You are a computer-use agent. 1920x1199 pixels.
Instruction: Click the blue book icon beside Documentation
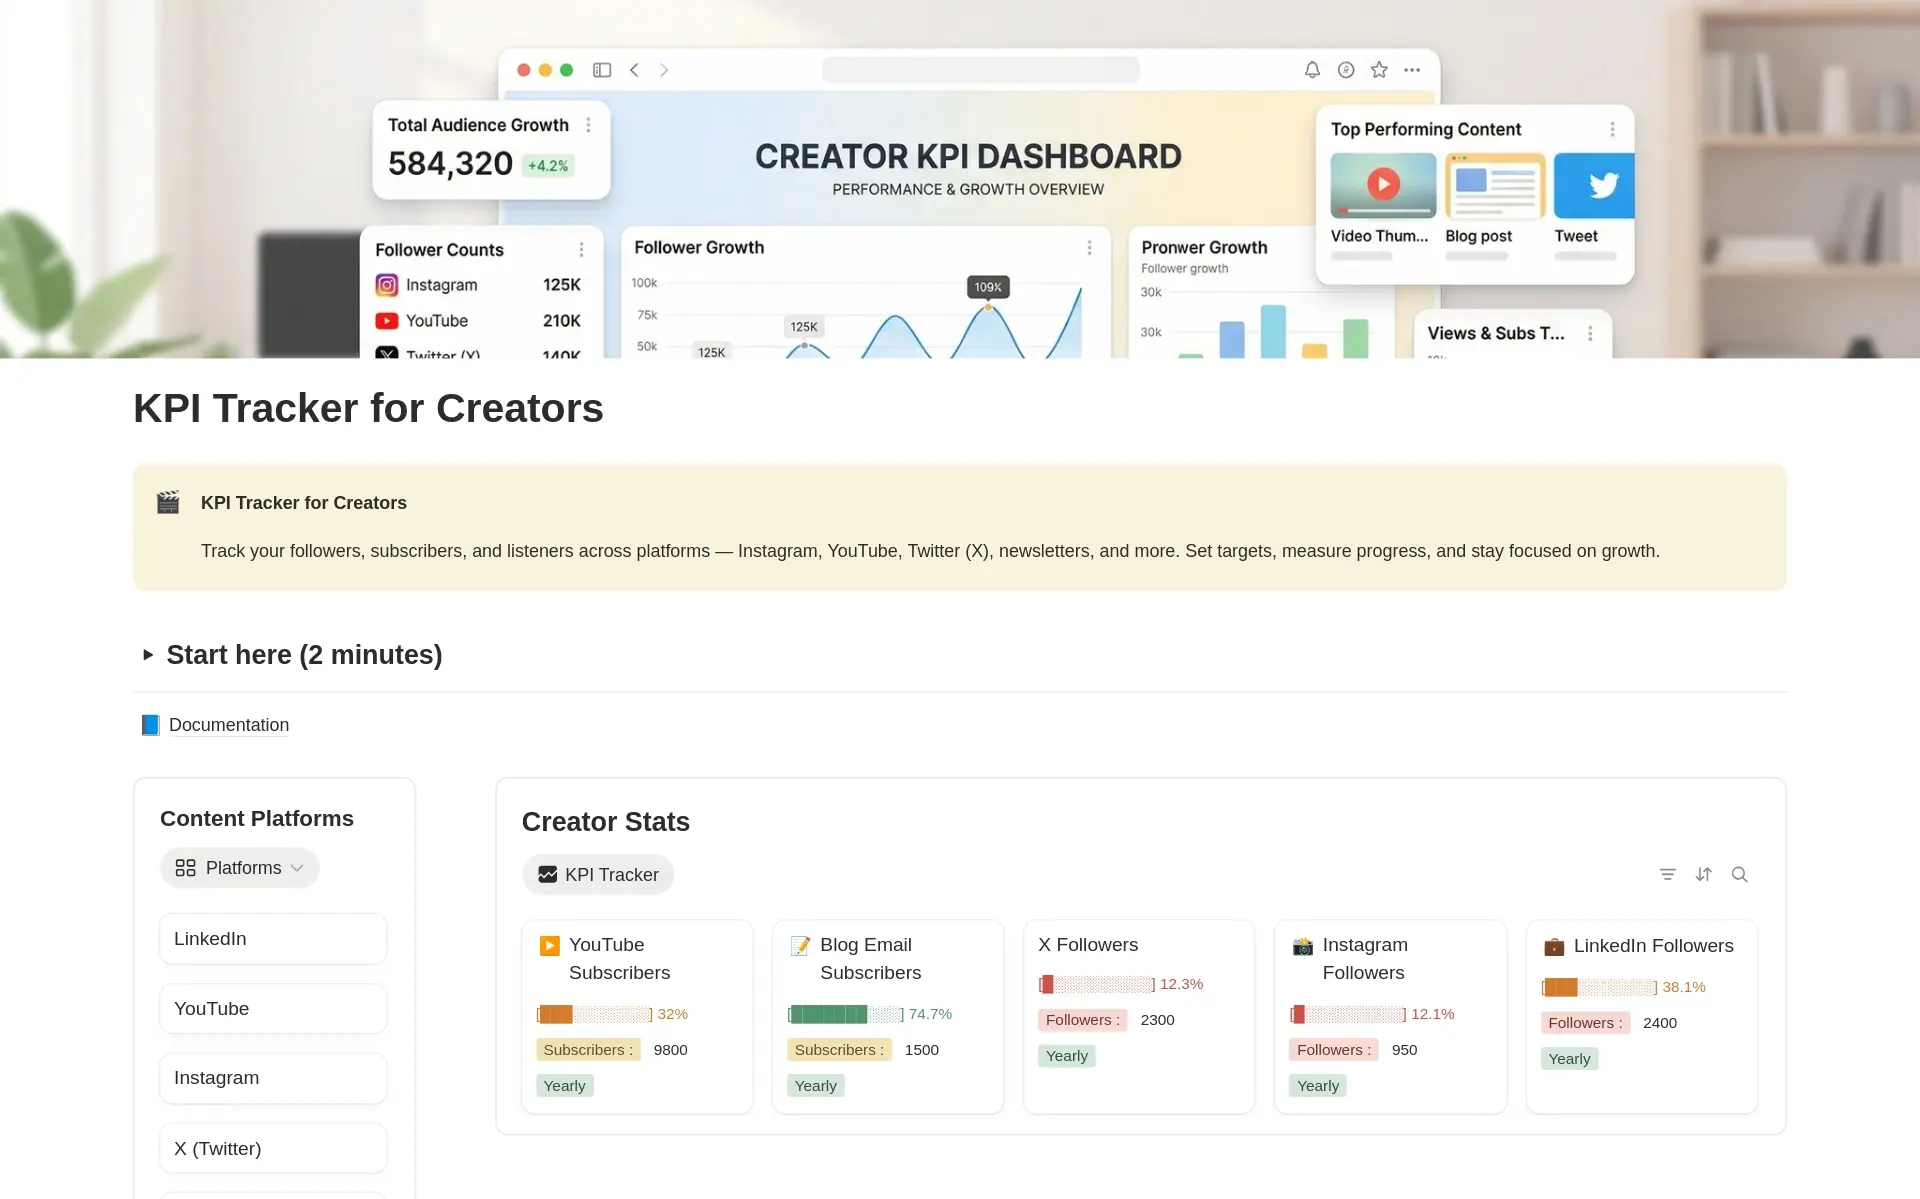coord(150,725)
